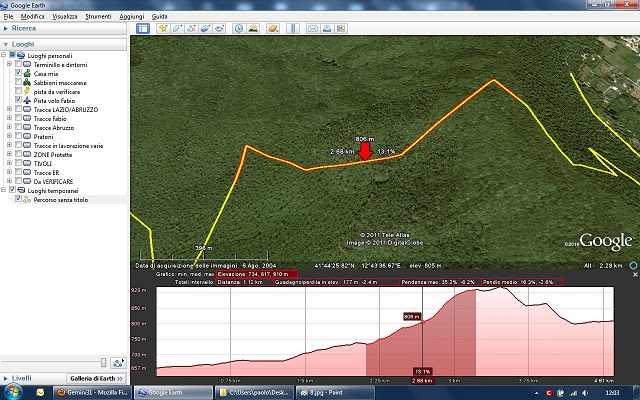Image resolution: width=640 pixels, height=400 pixels.
Task: Open the Guida menu
Action: click(159, 17)
